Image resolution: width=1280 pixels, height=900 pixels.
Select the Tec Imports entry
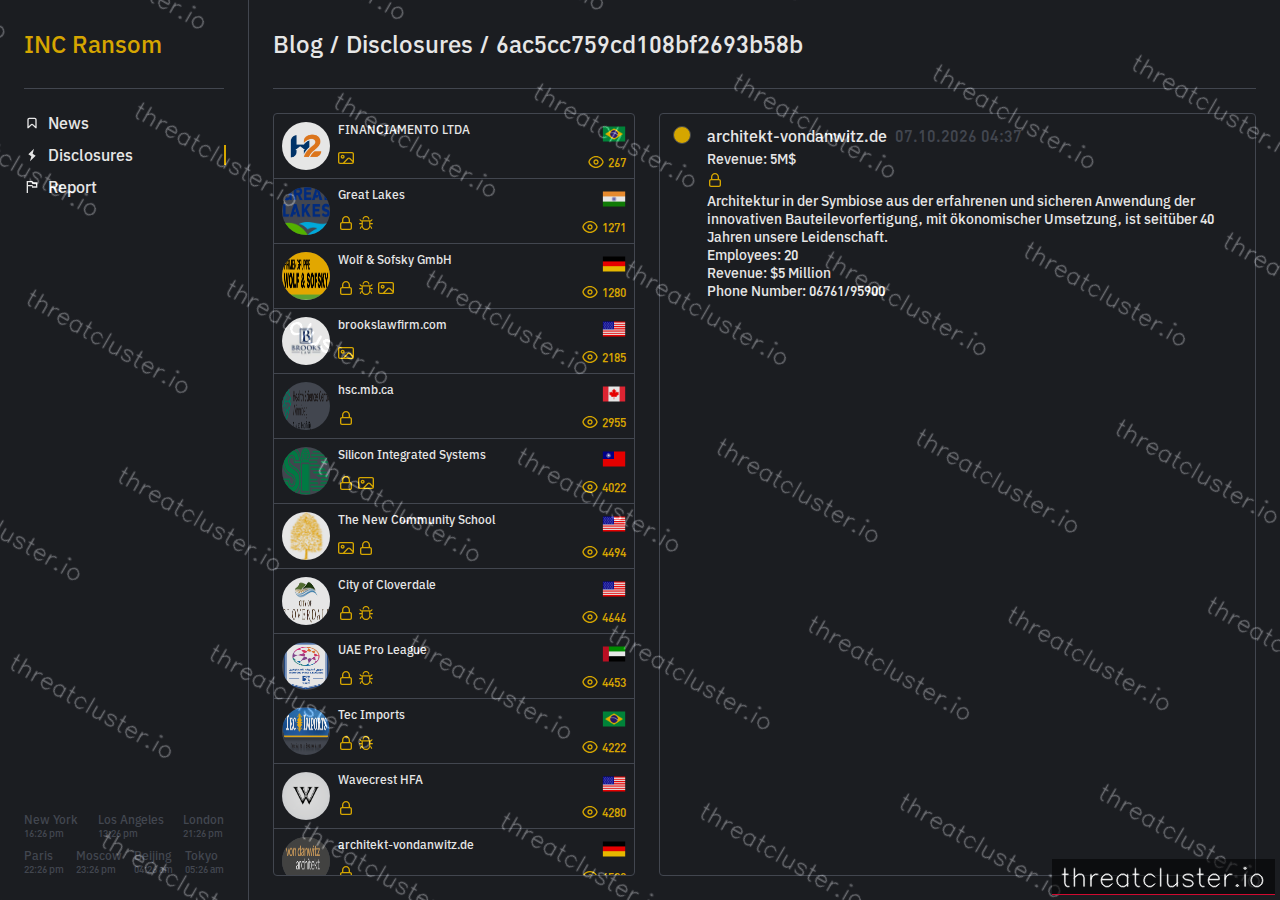pos(454,731)
